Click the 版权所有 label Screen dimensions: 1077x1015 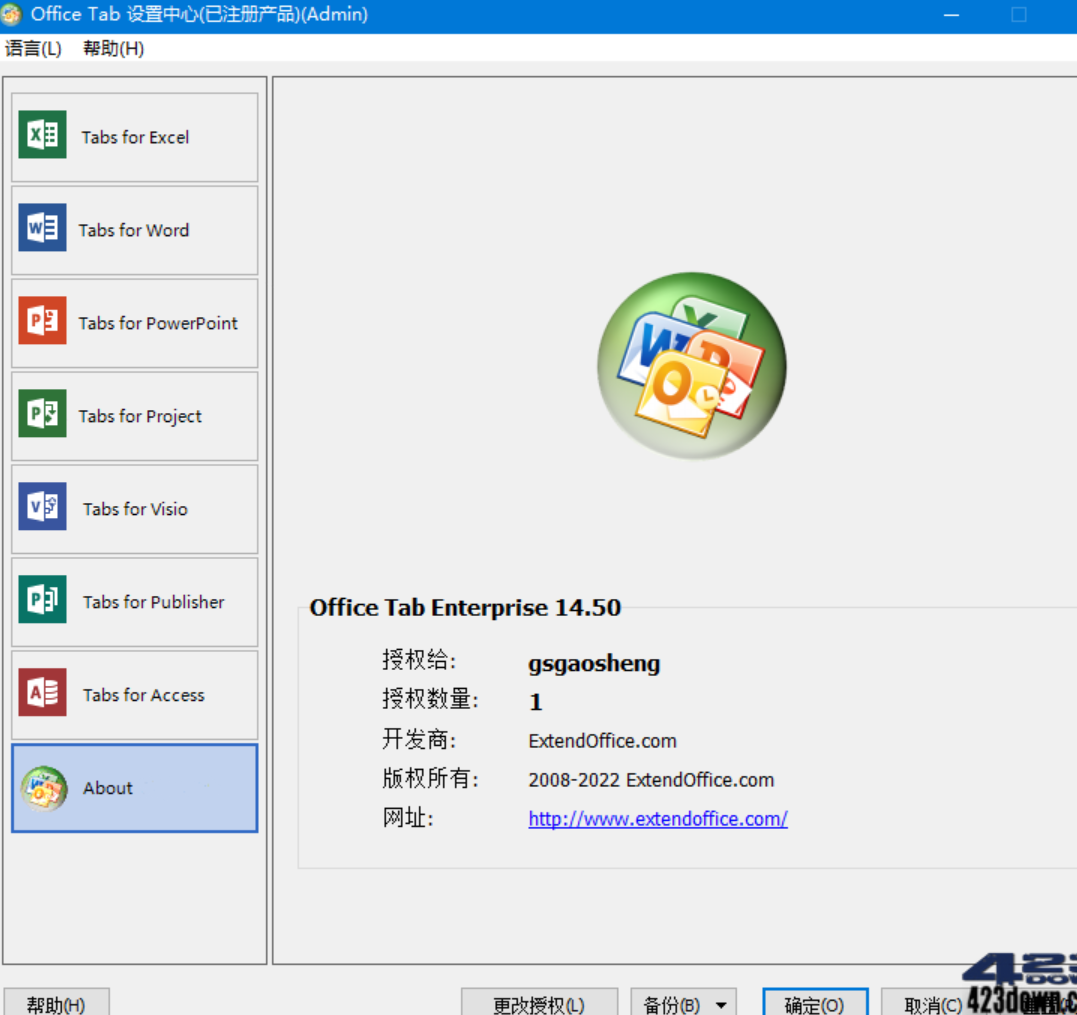(431, 778)
